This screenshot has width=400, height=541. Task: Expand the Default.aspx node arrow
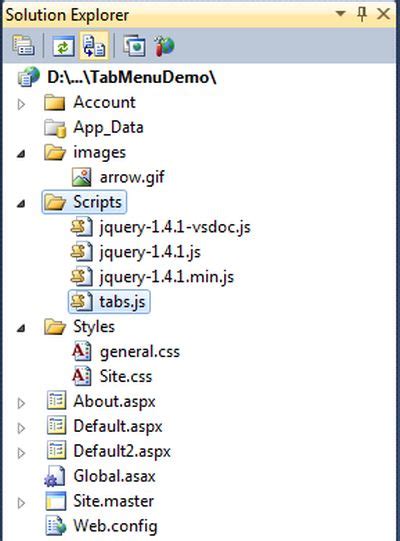(21, 428)
